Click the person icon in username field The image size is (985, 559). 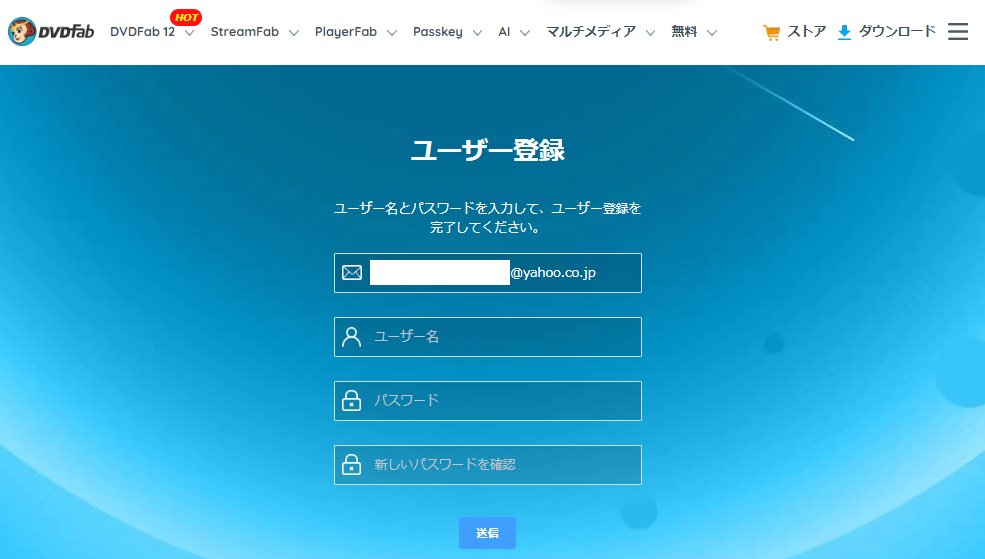coord(351,337)
